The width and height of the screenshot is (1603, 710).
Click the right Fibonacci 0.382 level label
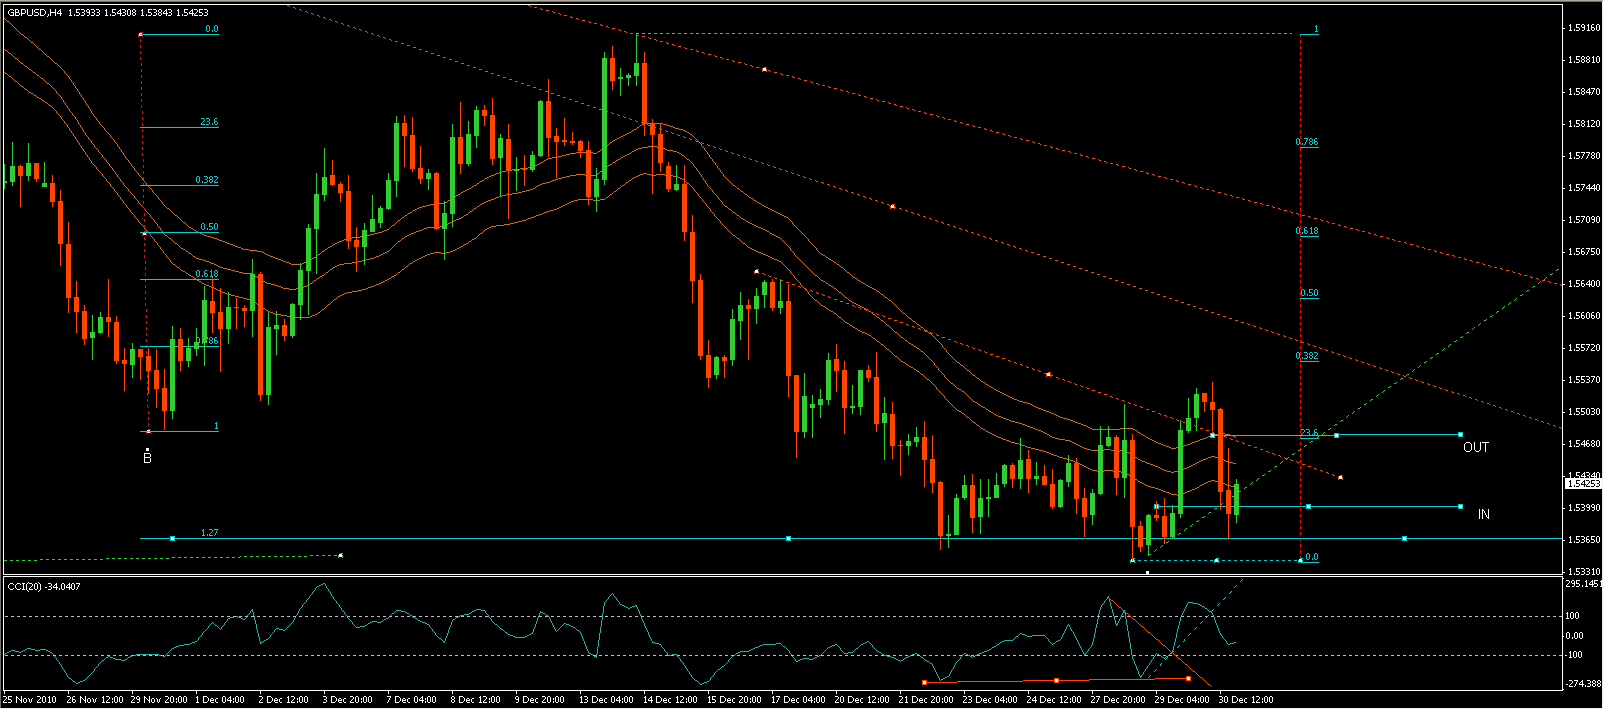[1307, 356]
